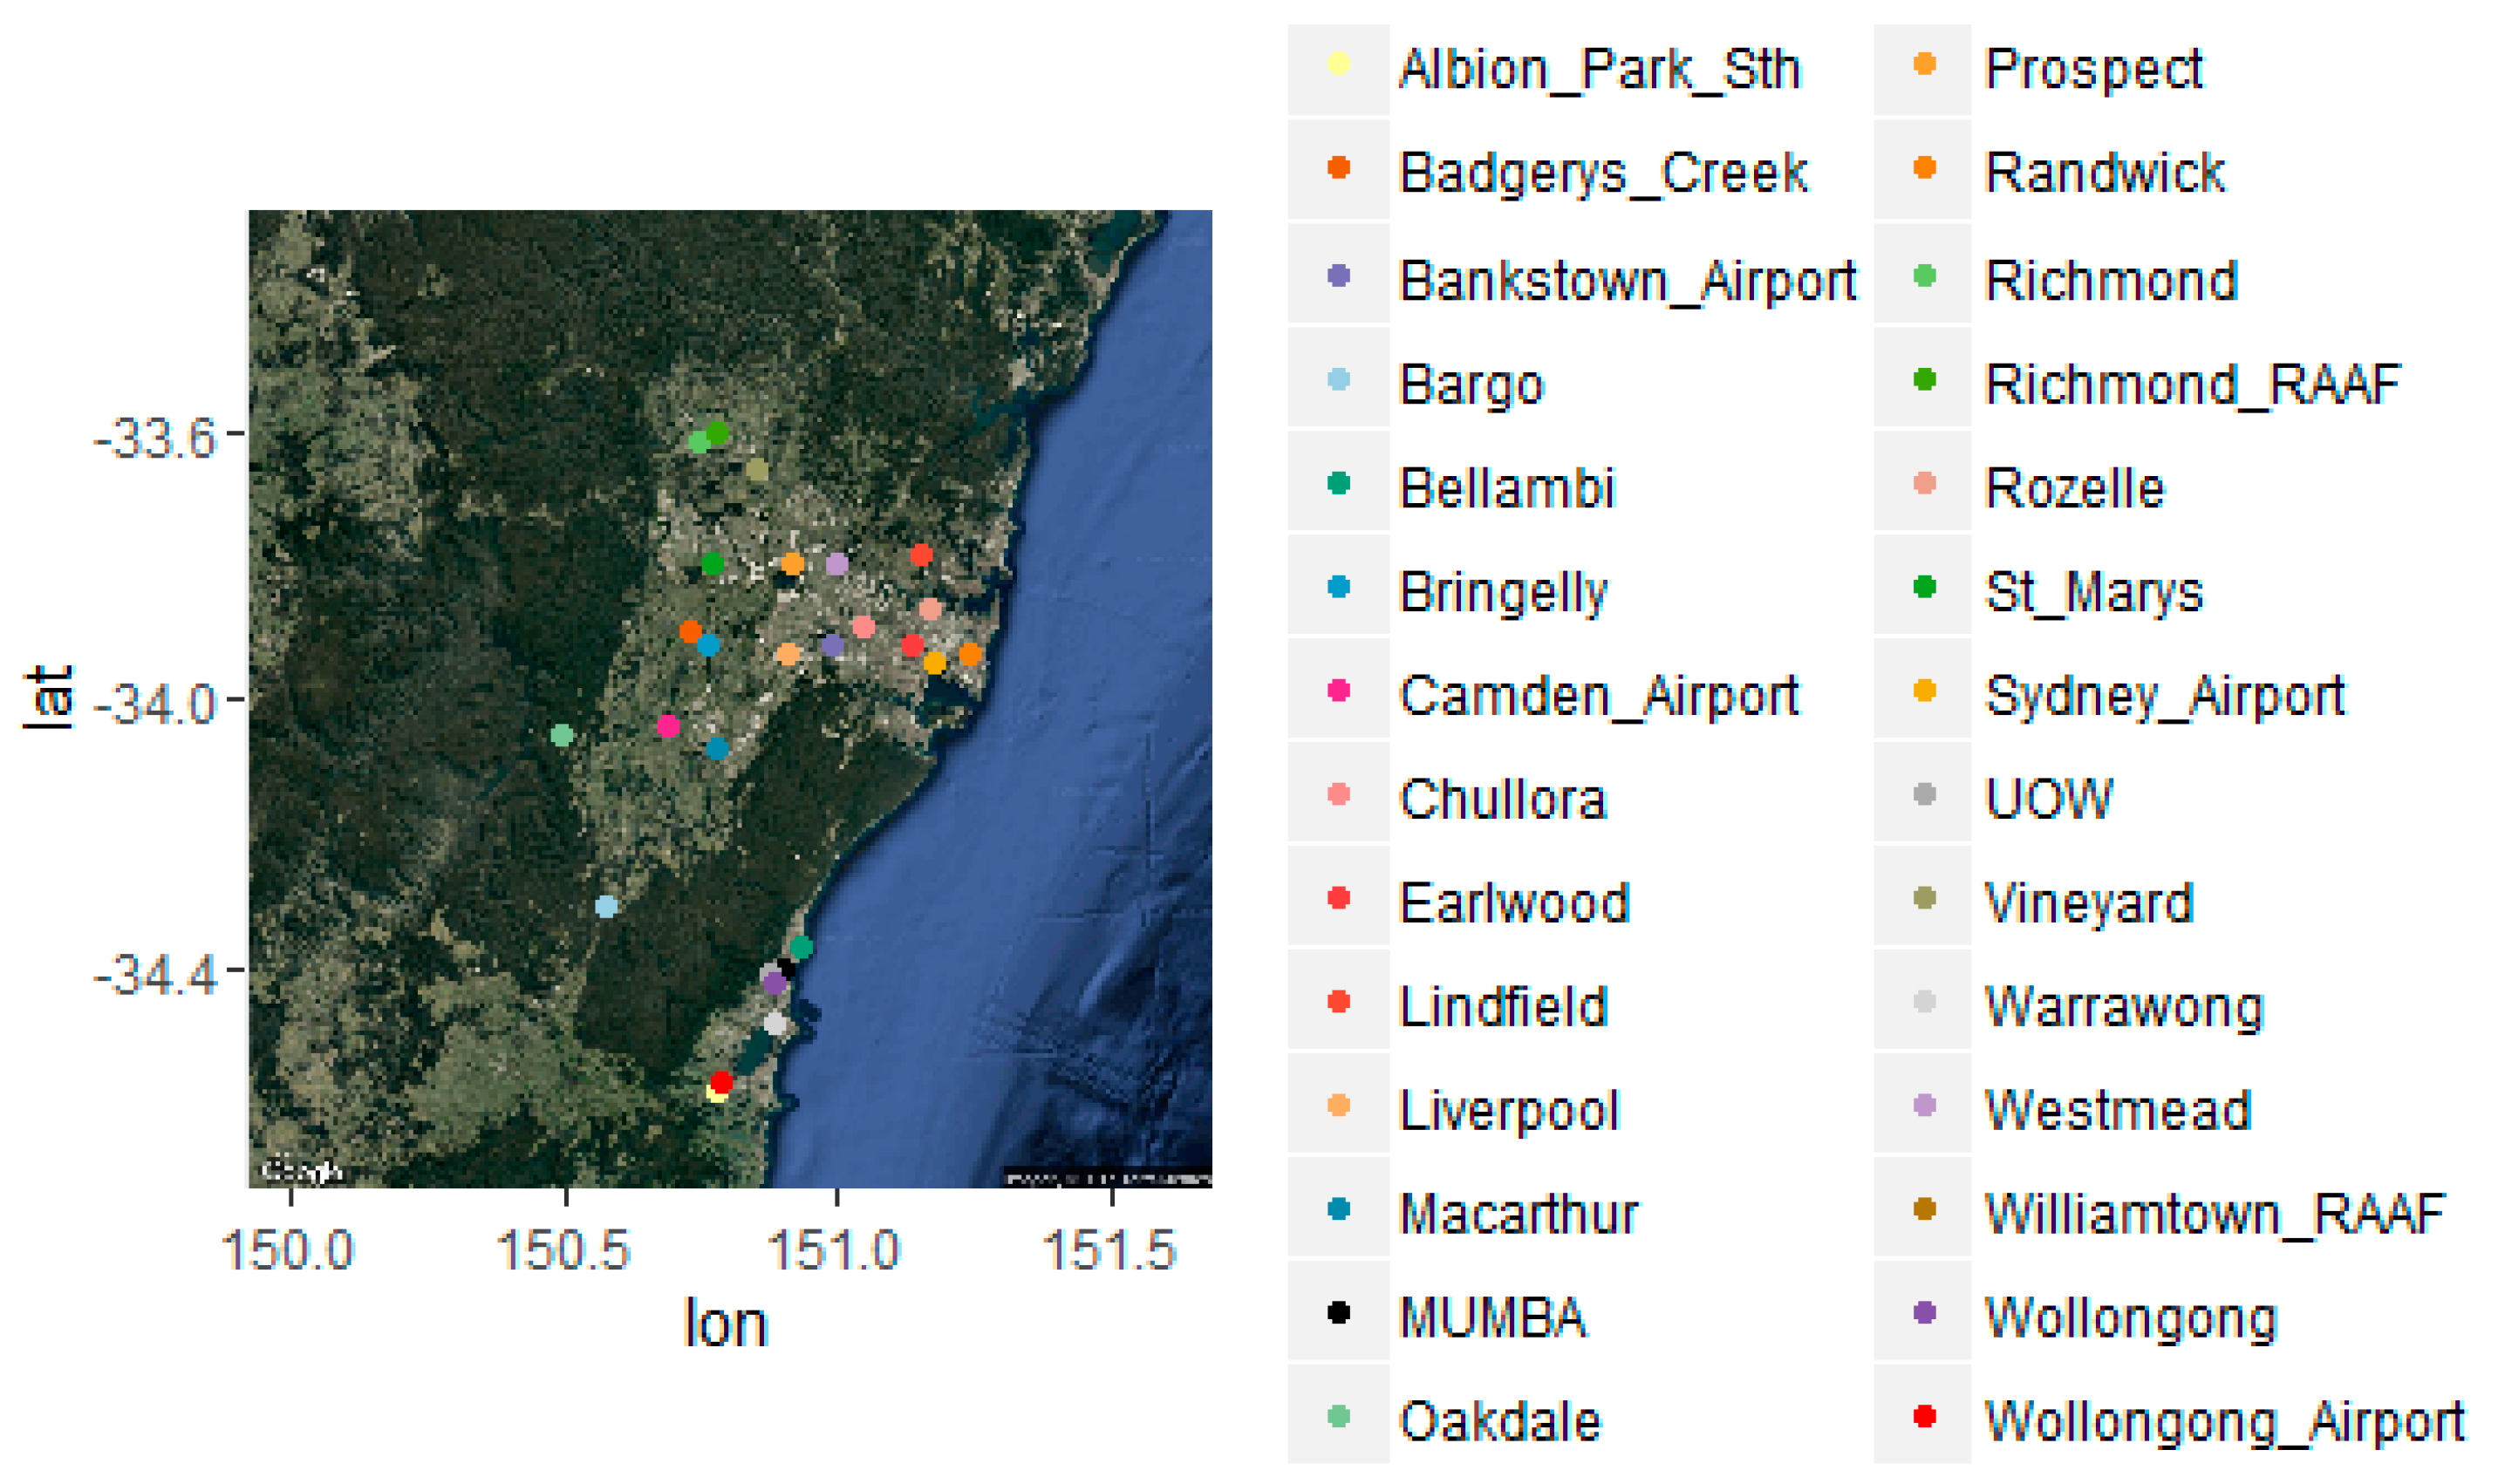Click the pink Camden Airport map point
The height and width of the screenshot is (1484, 2498).
pyautogui.click(x=668, y=727)
